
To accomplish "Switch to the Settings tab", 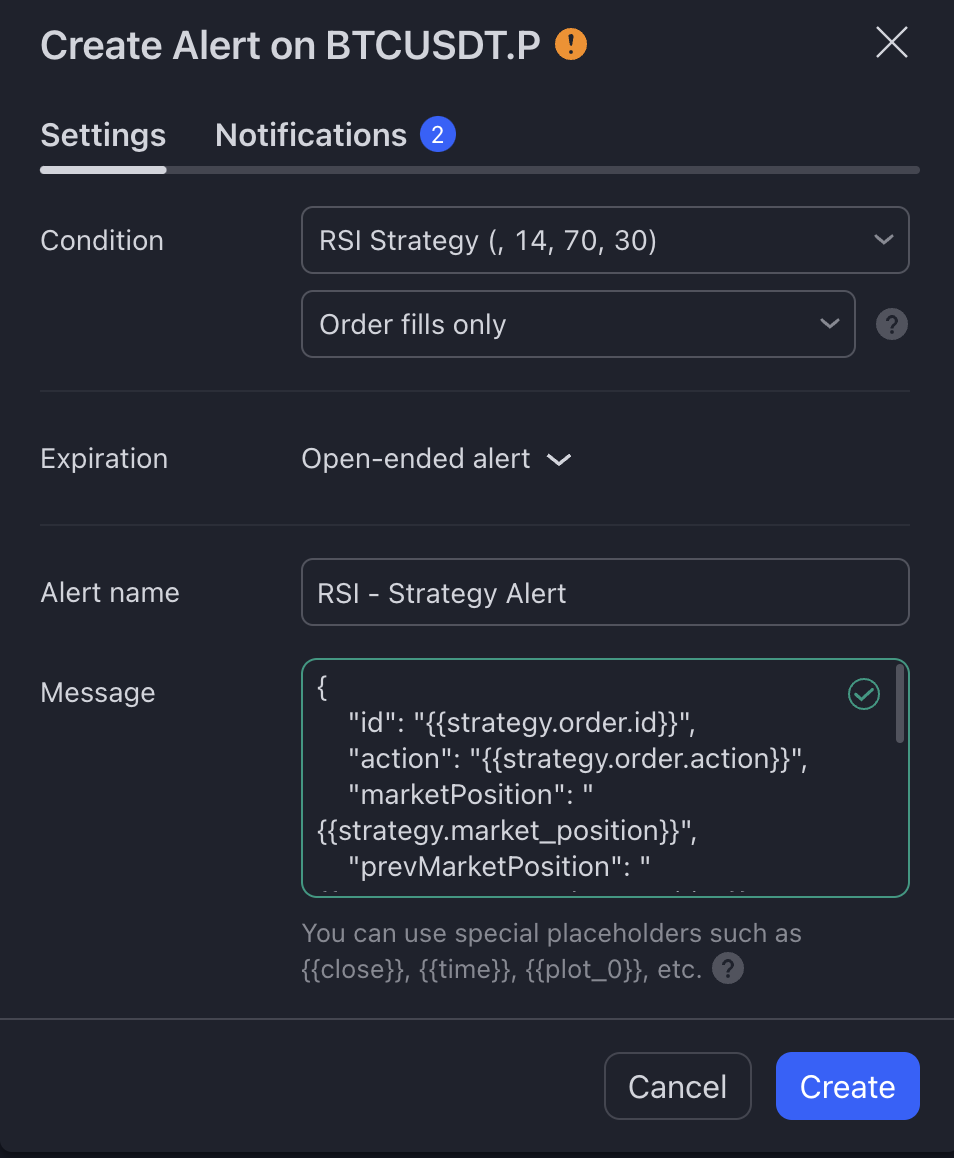I will click(x=103, y=135).
